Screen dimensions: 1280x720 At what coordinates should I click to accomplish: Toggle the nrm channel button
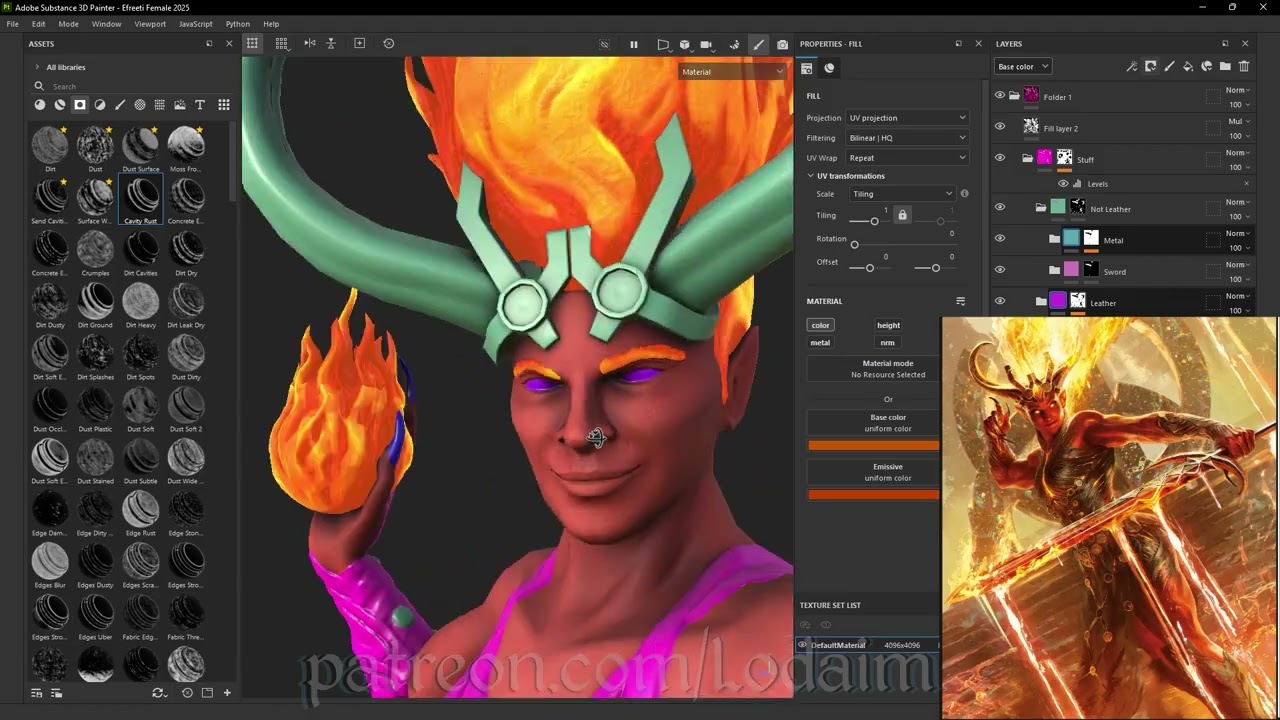pos(887,342)
